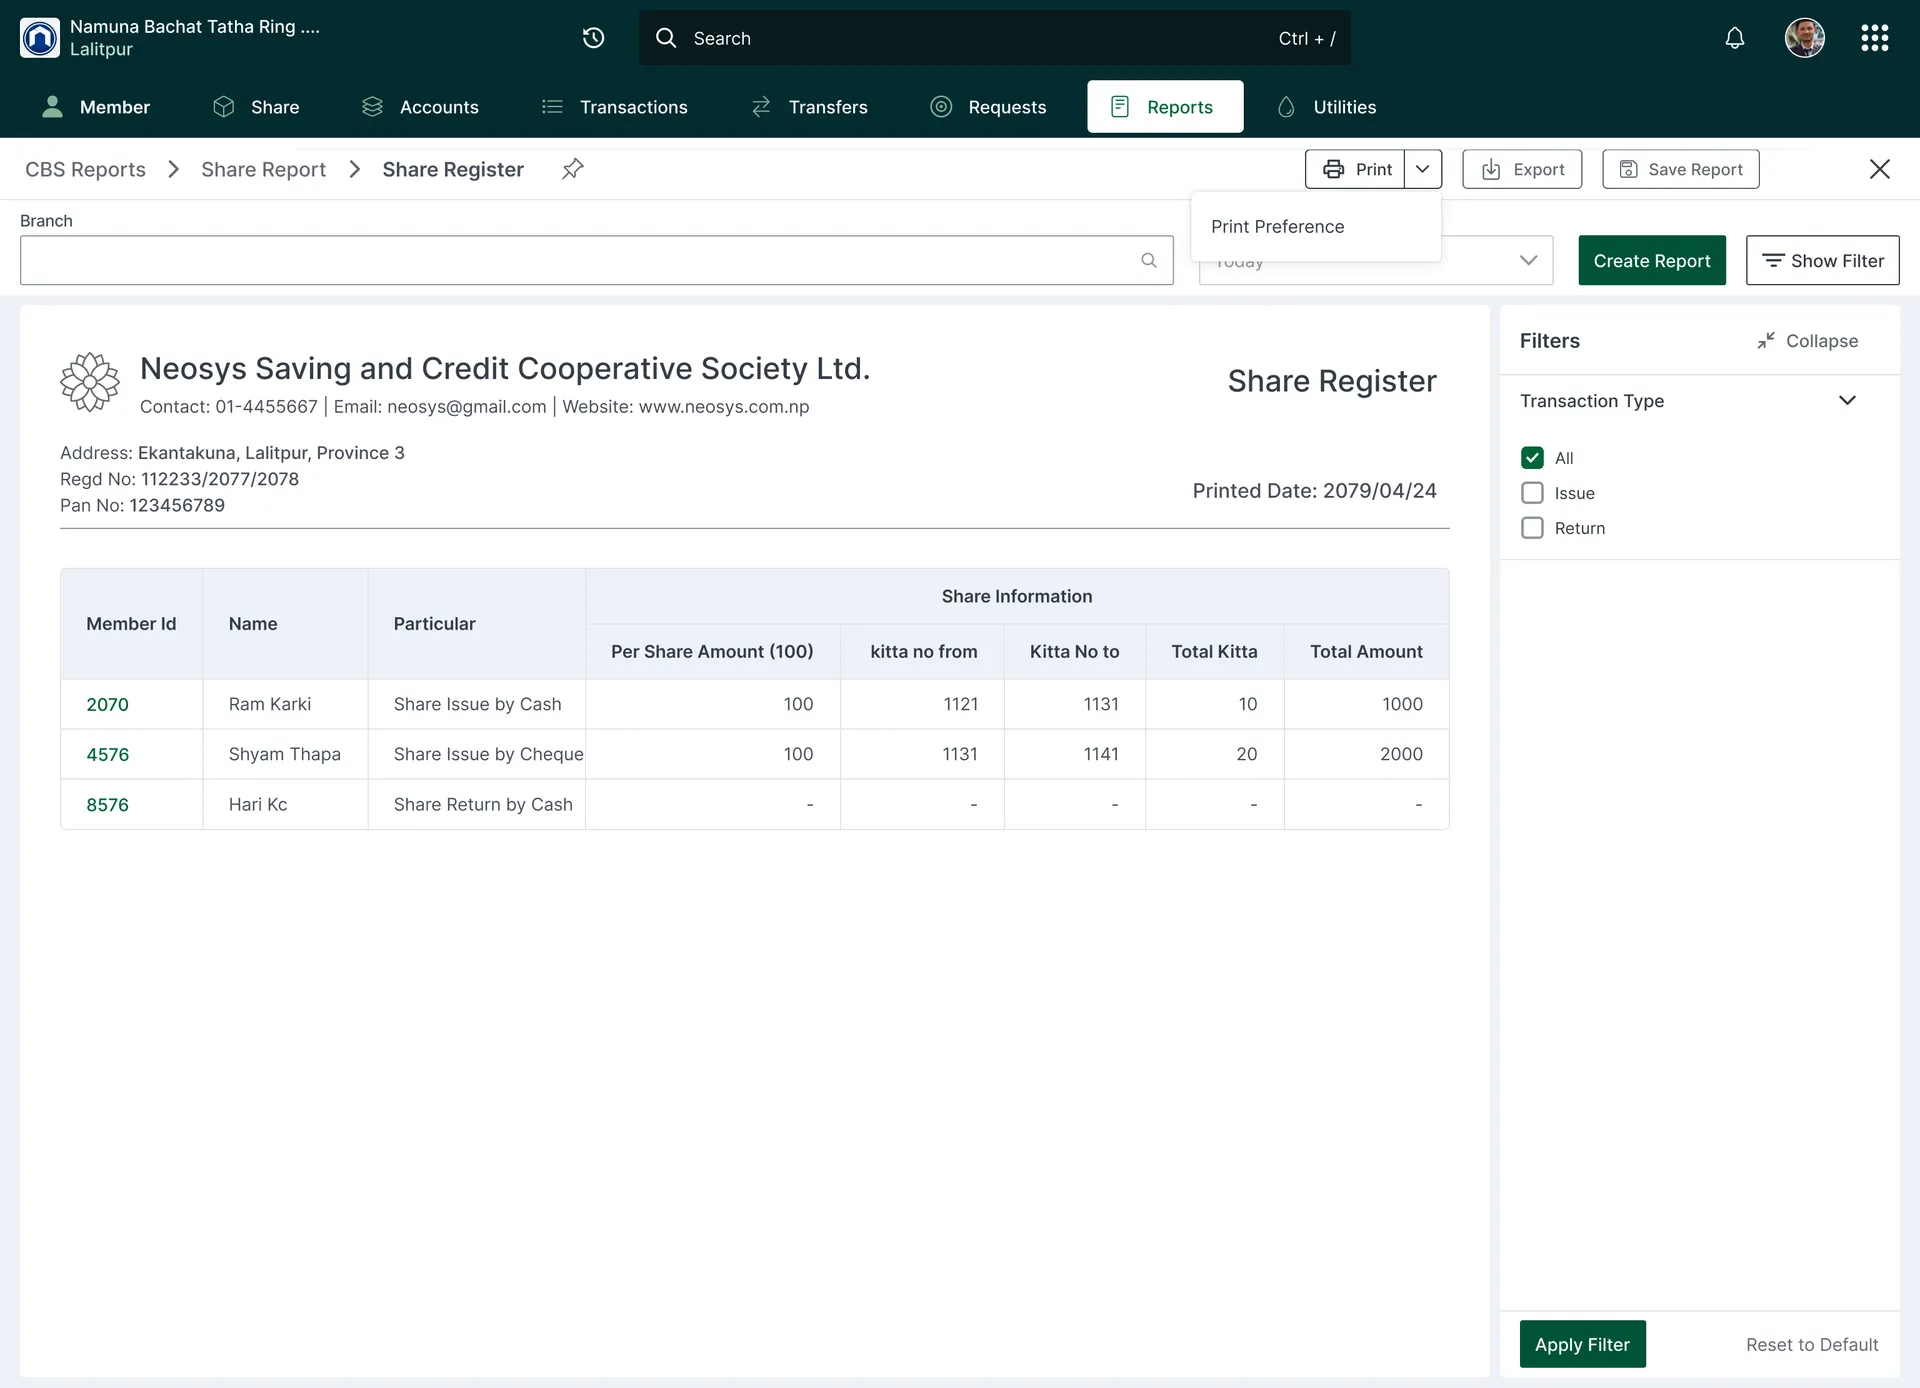Viewport: 1920px width, 1388px height.
Task: Click the Member Id column header
Action: pos(131,623)
